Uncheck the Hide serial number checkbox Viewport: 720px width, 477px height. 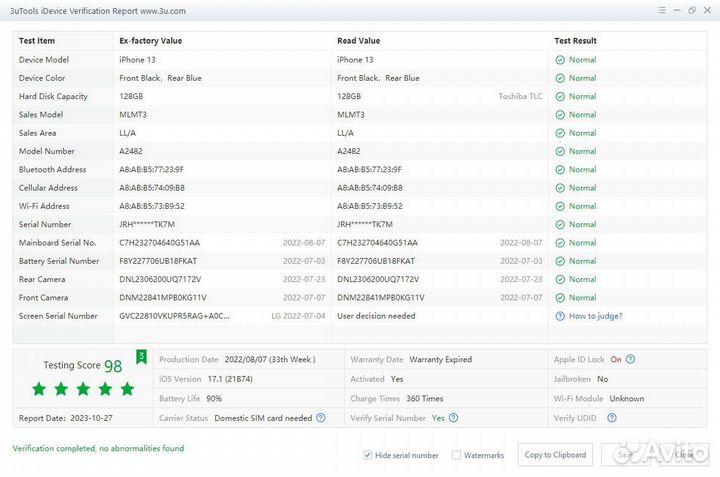(367, 455)
